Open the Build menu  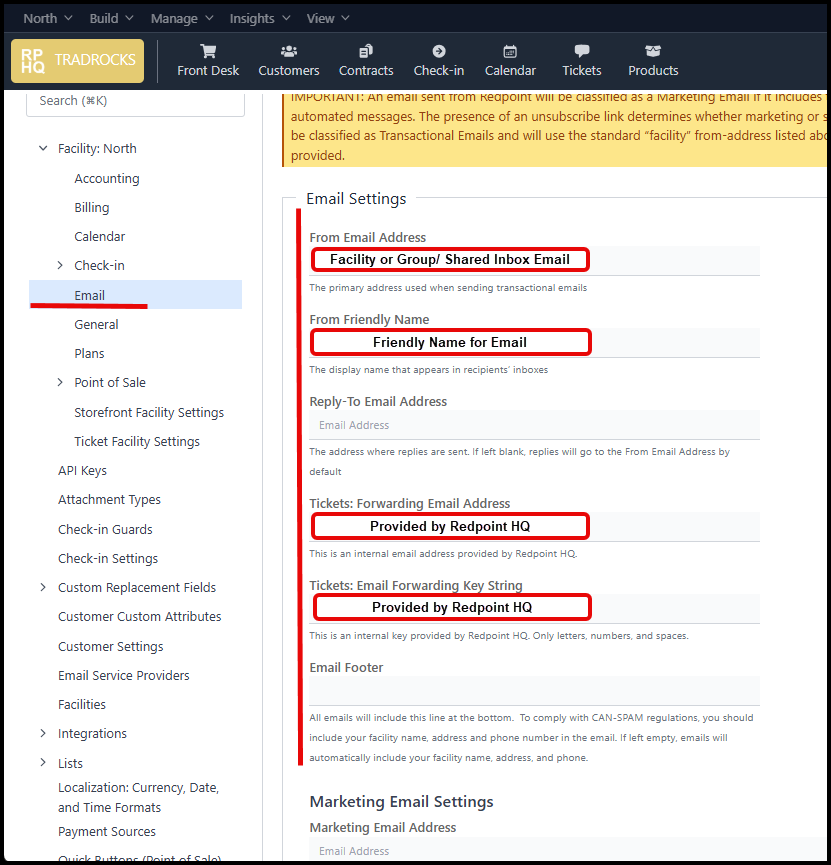pyautogui.click(x=110, y=18)
